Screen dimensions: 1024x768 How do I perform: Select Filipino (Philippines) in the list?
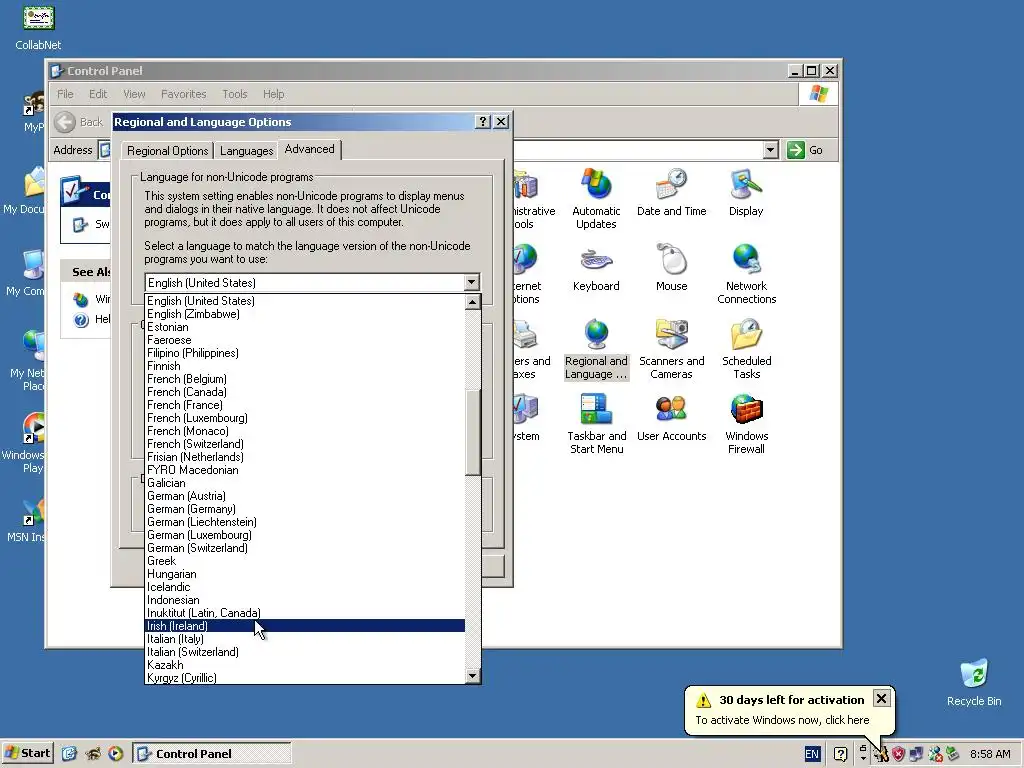point(305,353)
